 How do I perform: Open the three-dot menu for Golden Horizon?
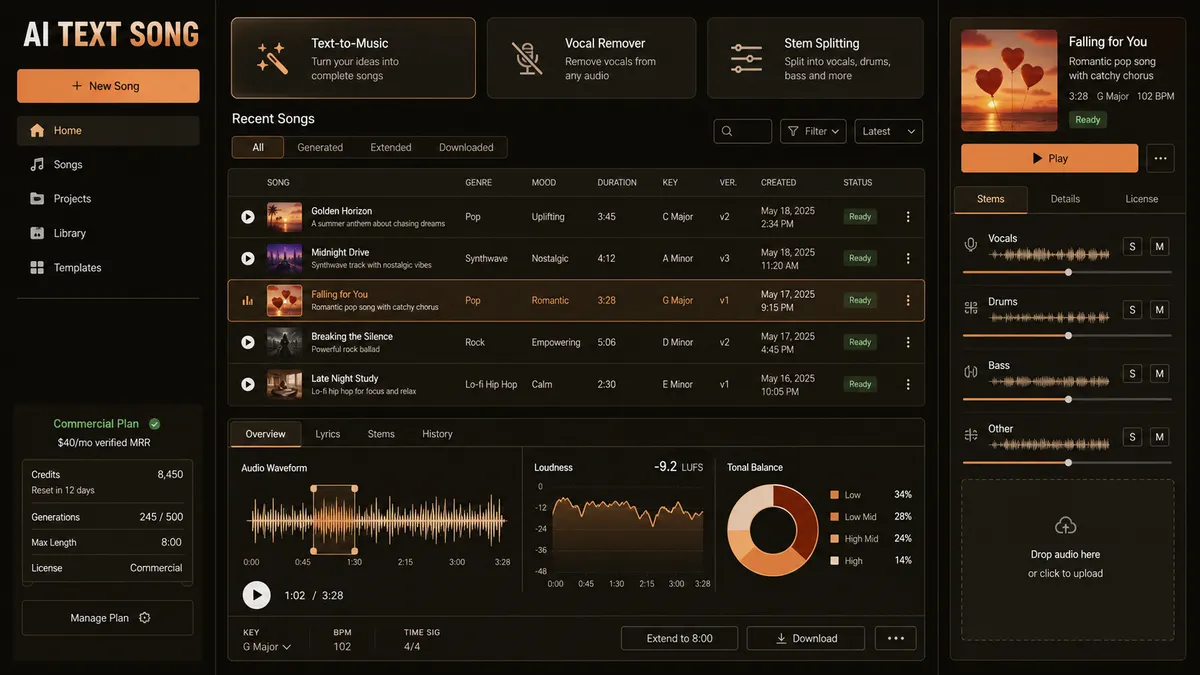click(x=908, y=217)
